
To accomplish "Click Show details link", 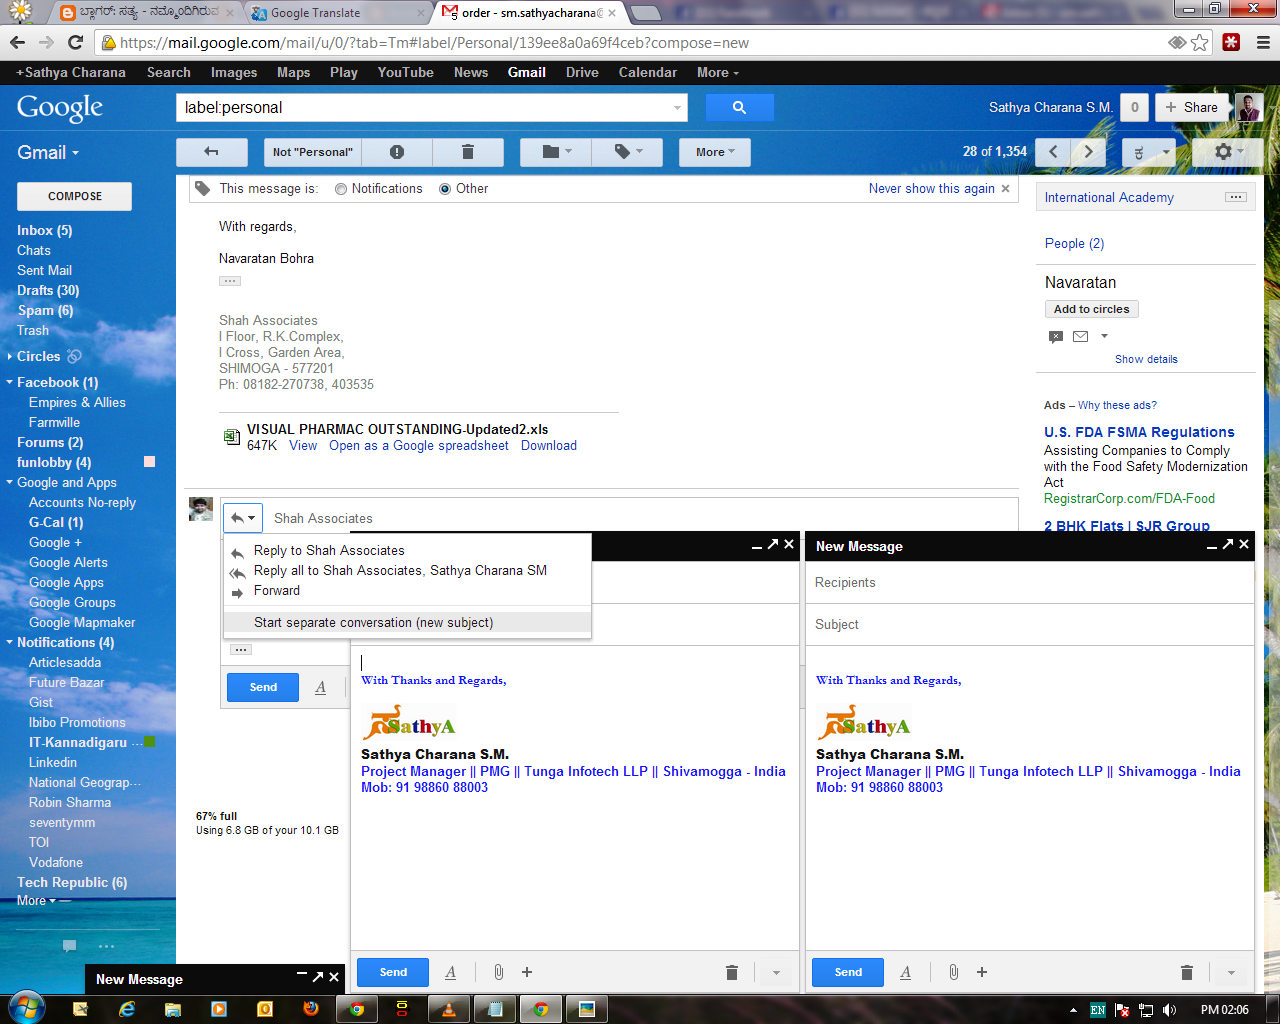I will [x=1146, y=359].
